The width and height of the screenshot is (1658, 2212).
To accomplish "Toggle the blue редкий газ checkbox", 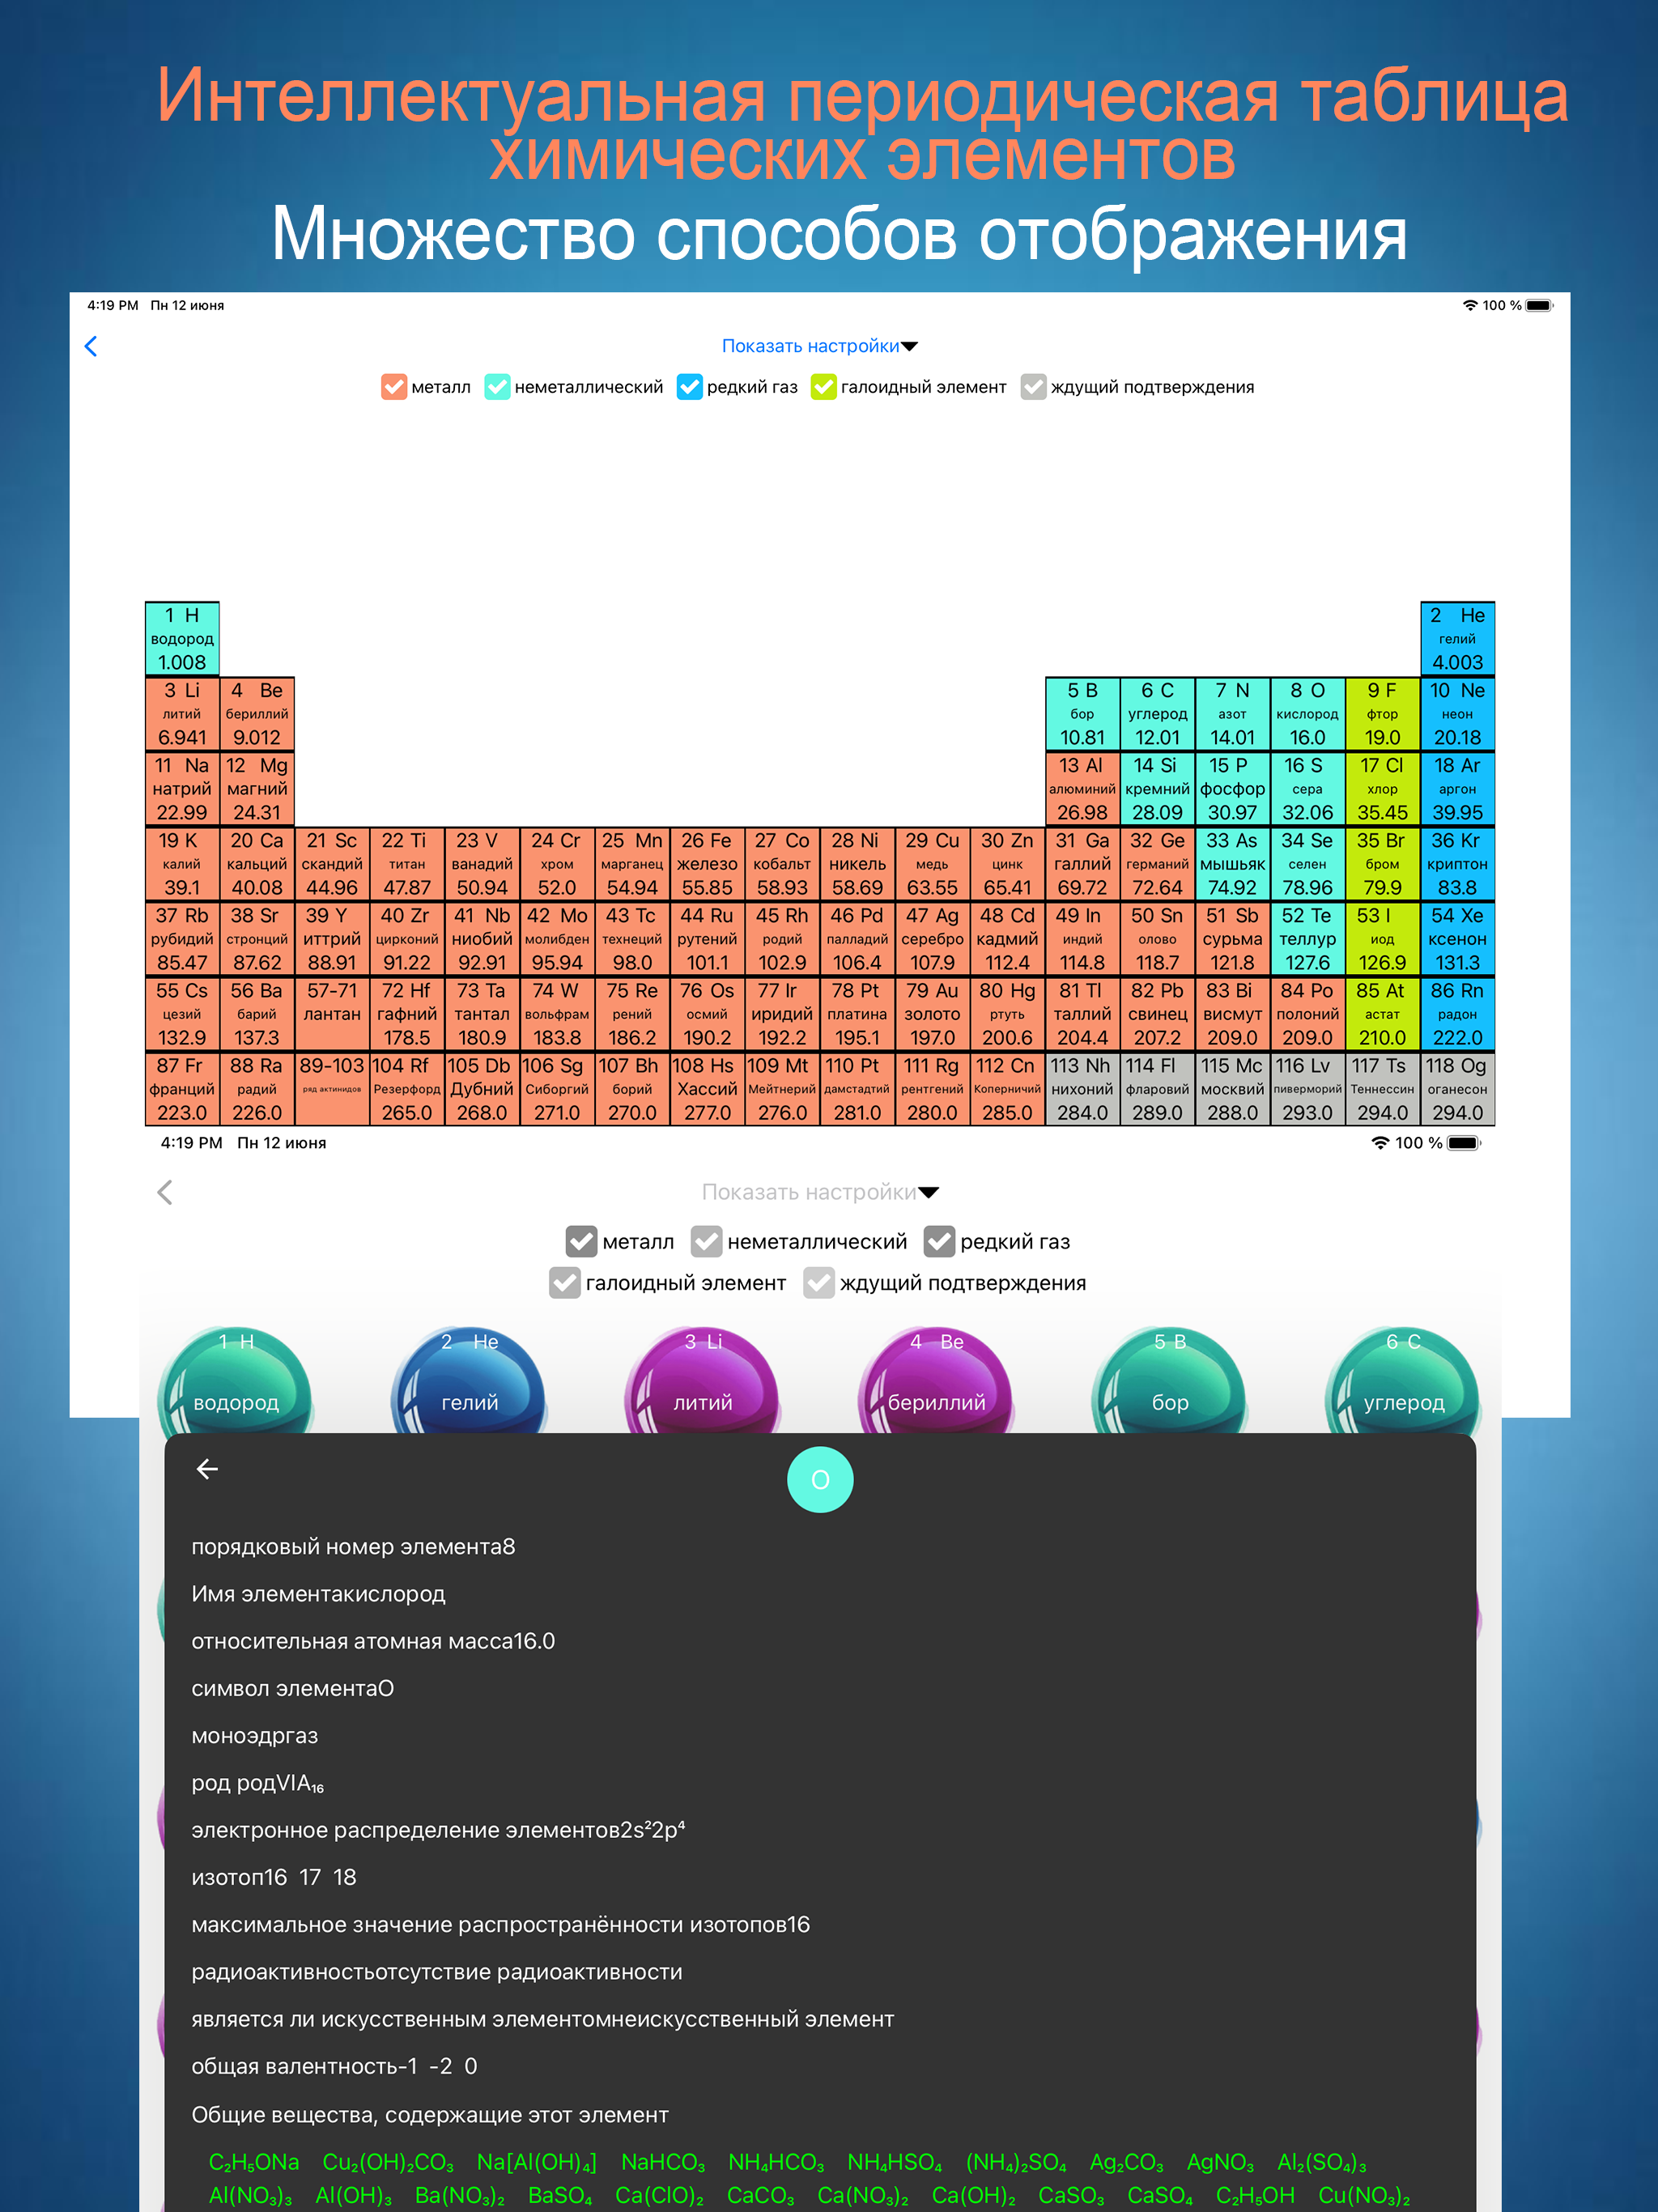I will (689, 387).
